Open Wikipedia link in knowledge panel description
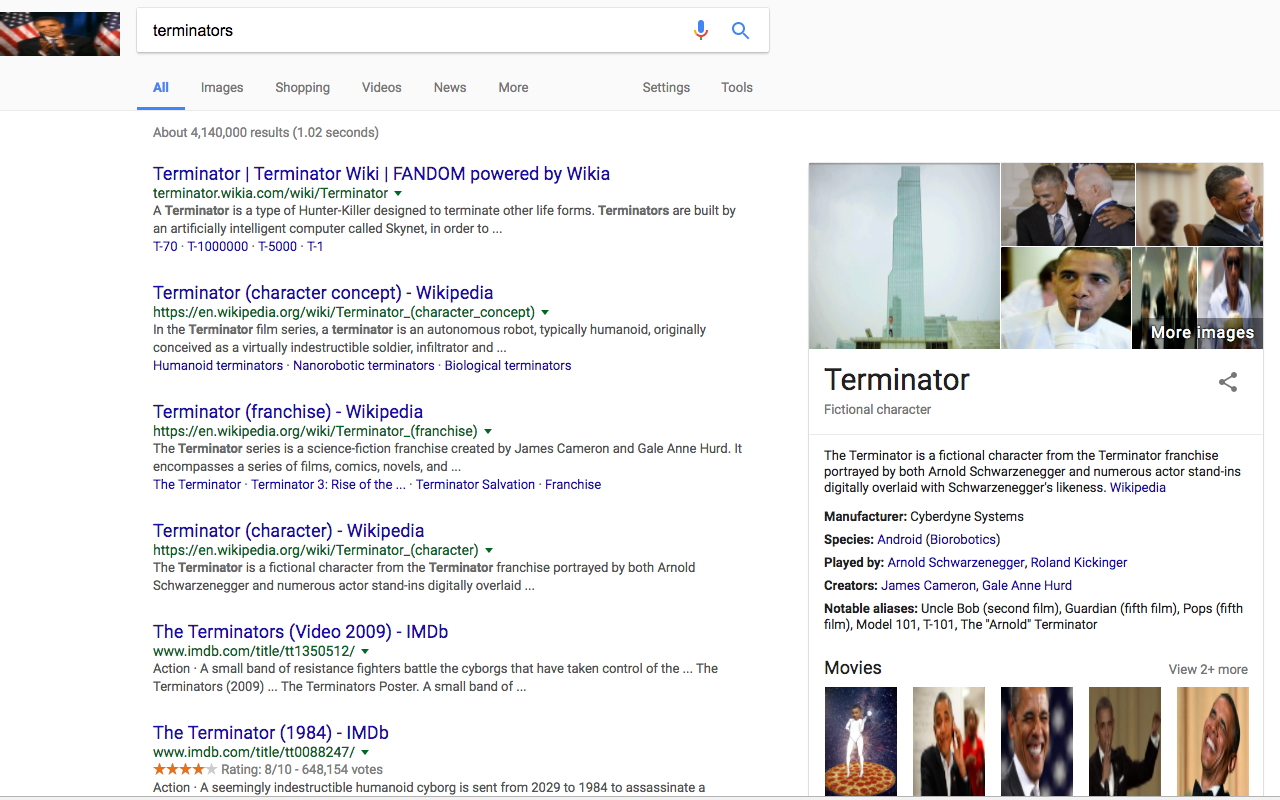Viewport: 1280px width, 800px height. tap(1138, 488)
